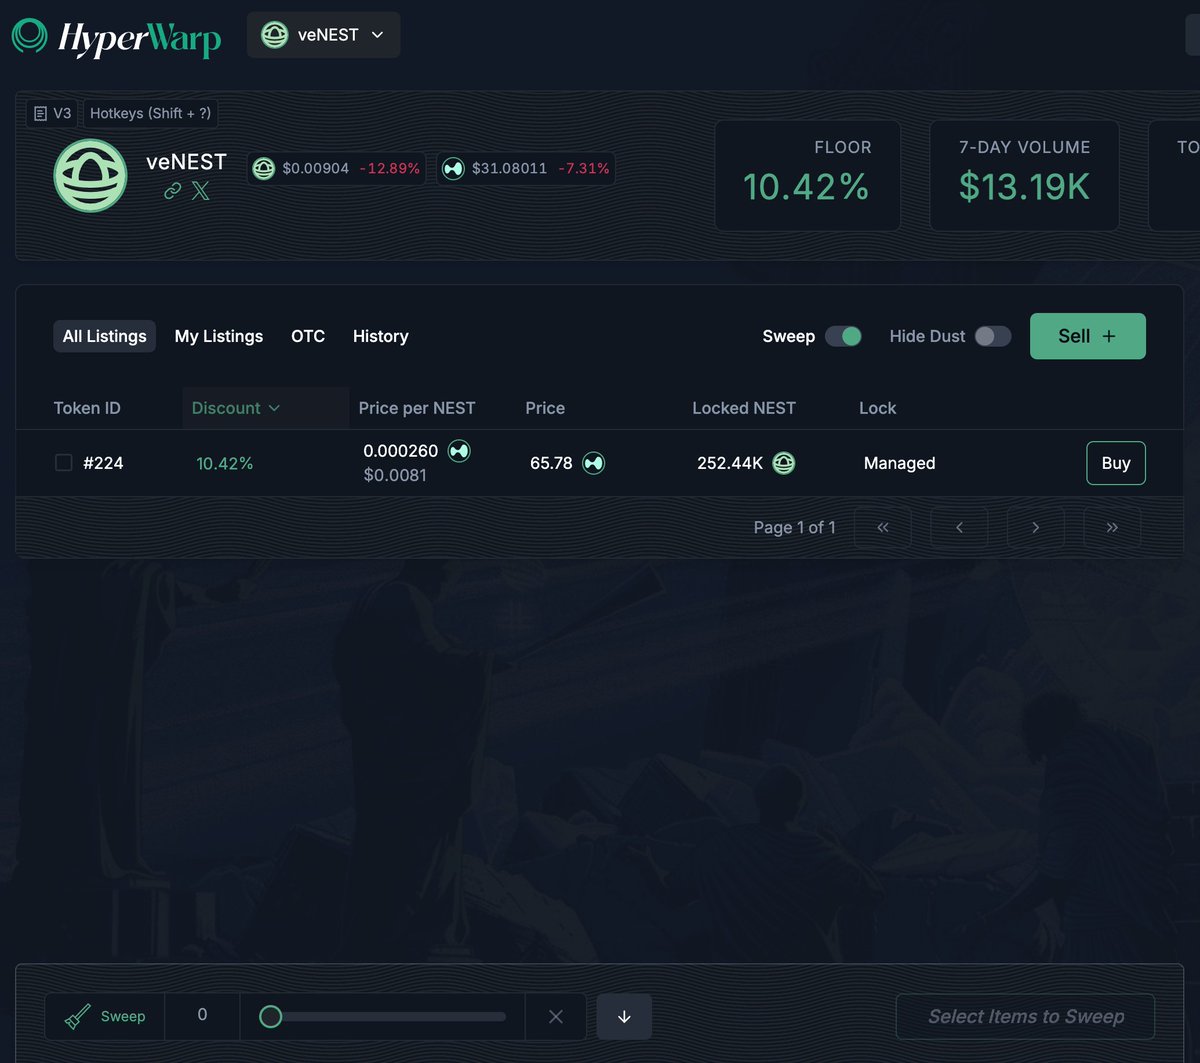The image size is (1200, 1063).
Task: Clear the sweep selection with X
Action: point(556,1016)
